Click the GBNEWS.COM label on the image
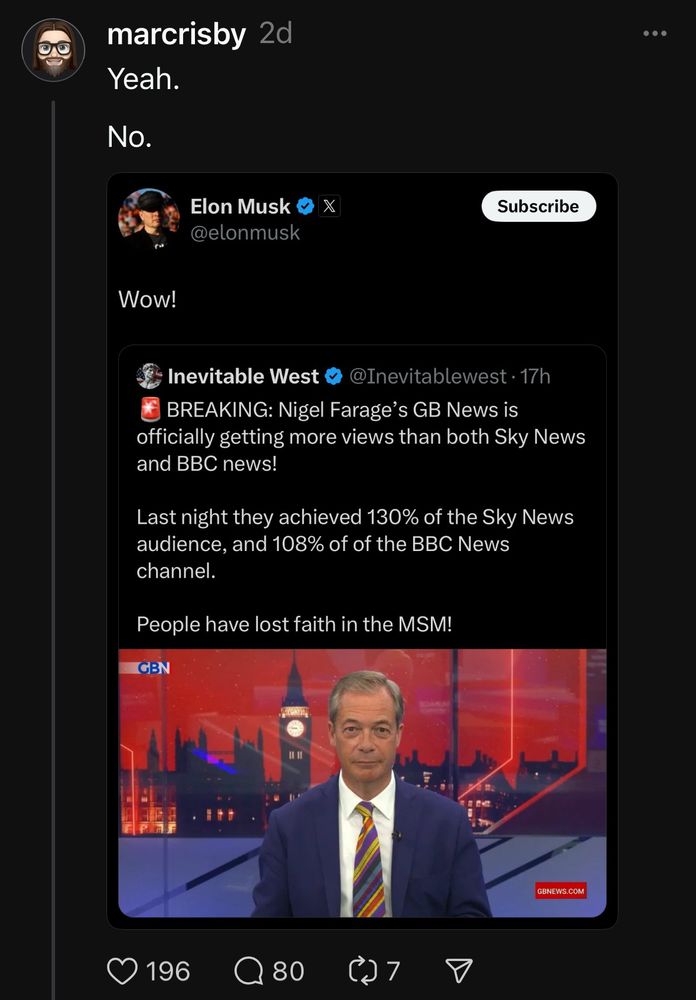The width and height of the screenshot is (696, 1000). click(x=560, y=890)
